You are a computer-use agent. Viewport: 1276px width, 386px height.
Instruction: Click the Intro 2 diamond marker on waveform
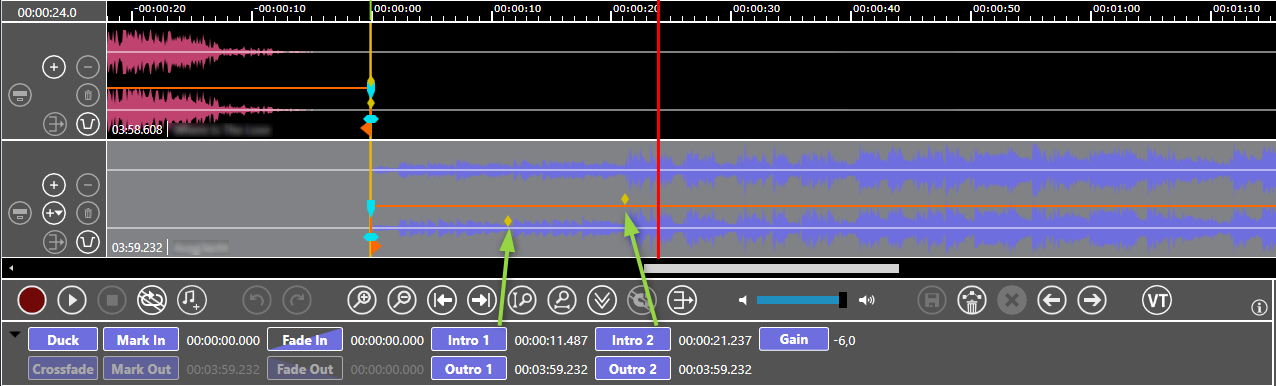(x=625, y=199)
